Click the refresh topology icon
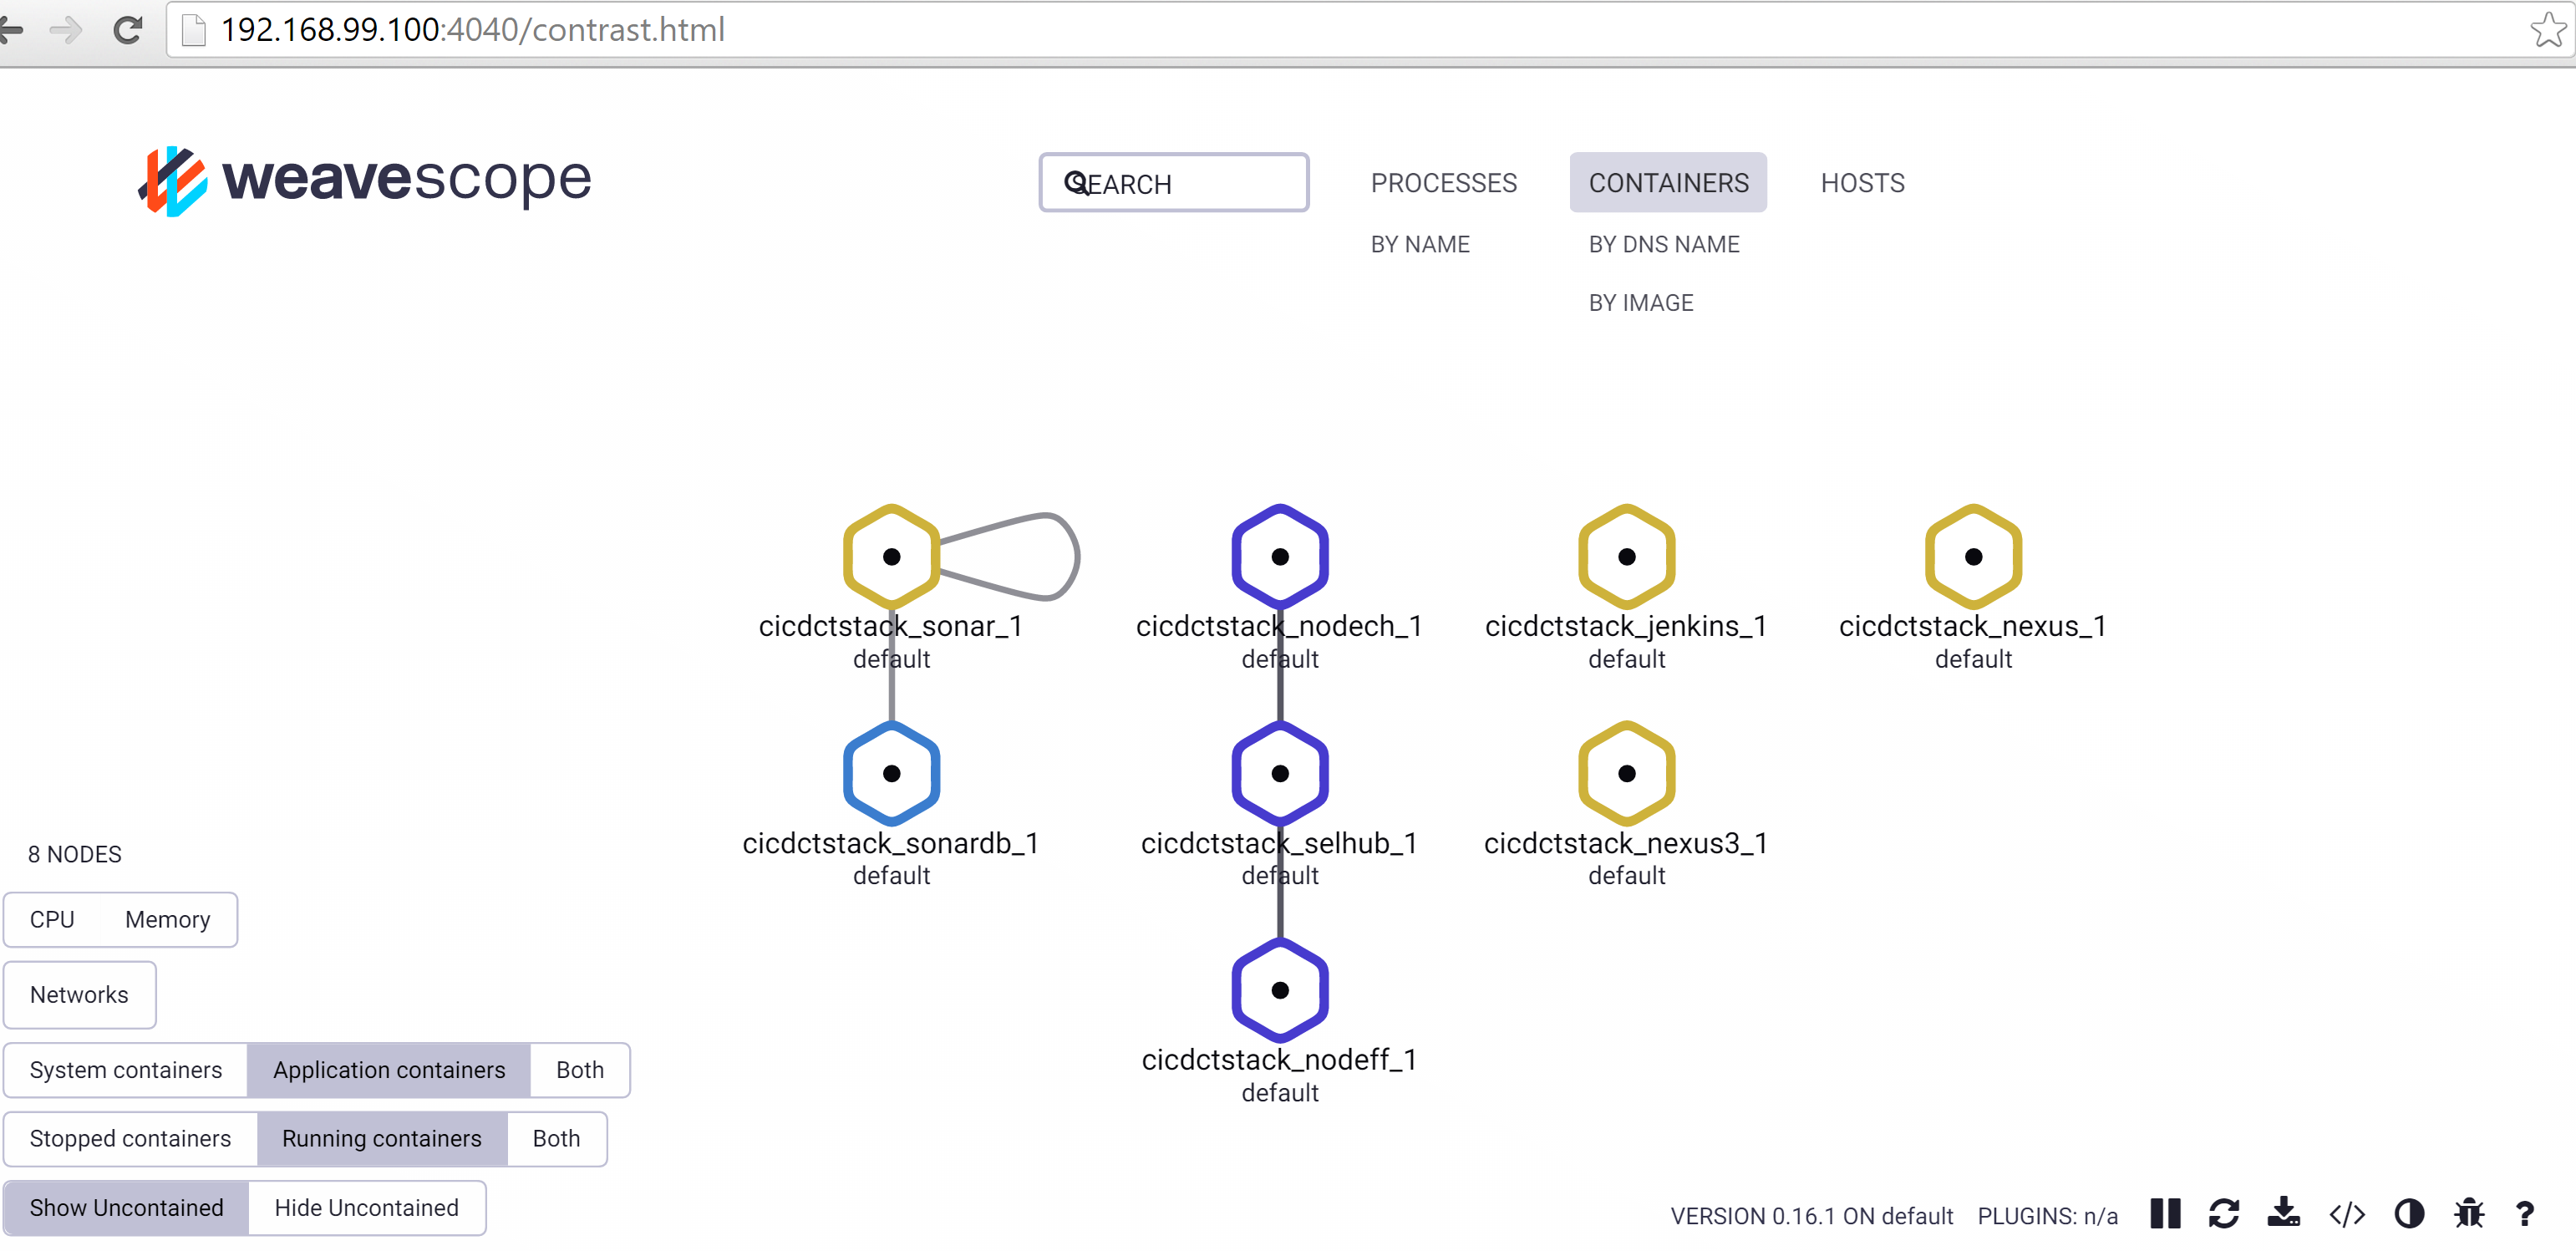This screenshot has height=1251, width=2576. [x=2223, y=1213]
